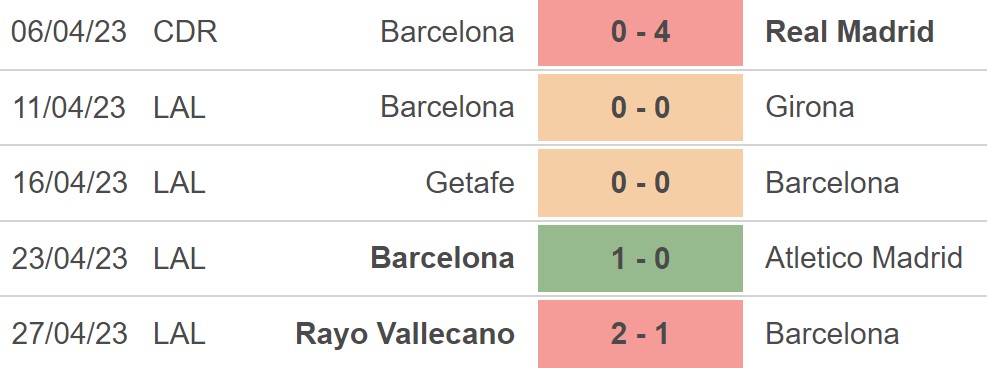Click the CDR competition label
This screenshot has width=987, height=368.
point(186,31)
